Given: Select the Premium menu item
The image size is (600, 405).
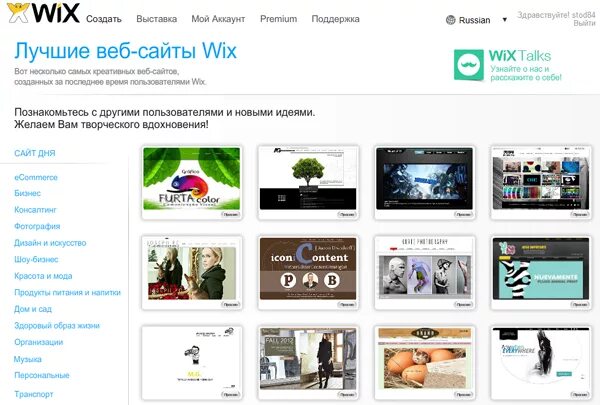Looking at the screenshot, I should point(279,19).
